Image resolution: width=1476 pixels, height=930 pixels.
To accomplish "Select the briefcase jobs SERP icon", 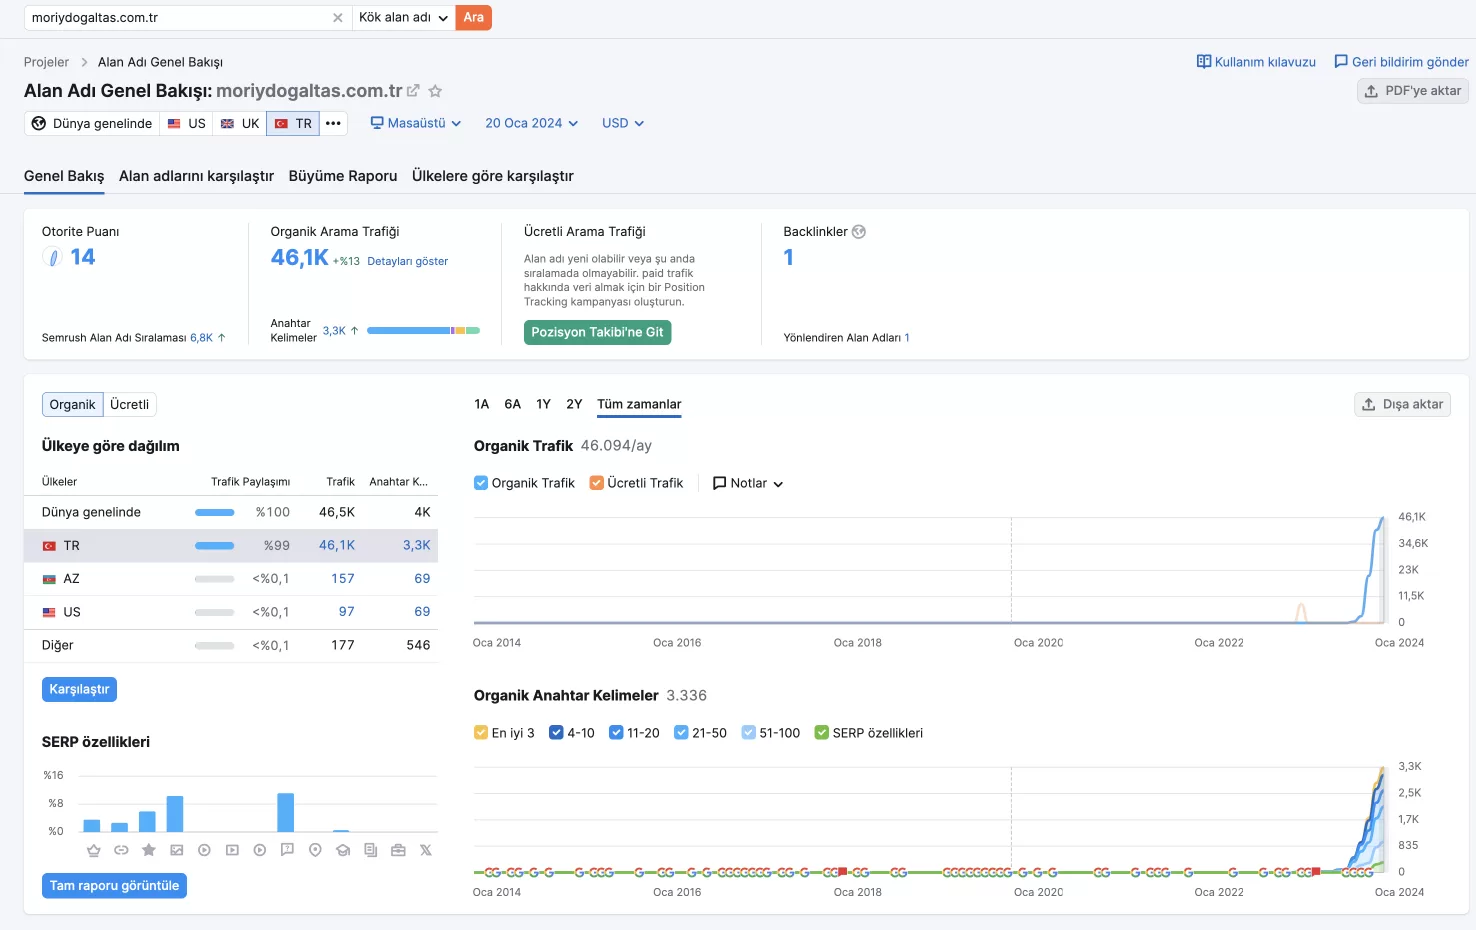I will 398,850.
